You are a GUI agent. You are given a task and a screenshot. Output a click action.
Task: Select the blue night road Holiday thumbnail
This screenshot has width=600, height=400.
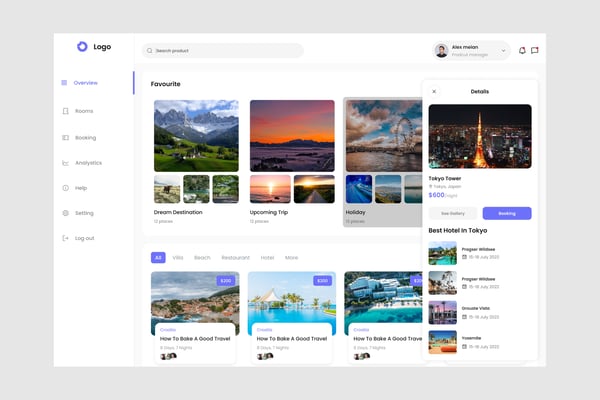(x=359, y=189)
